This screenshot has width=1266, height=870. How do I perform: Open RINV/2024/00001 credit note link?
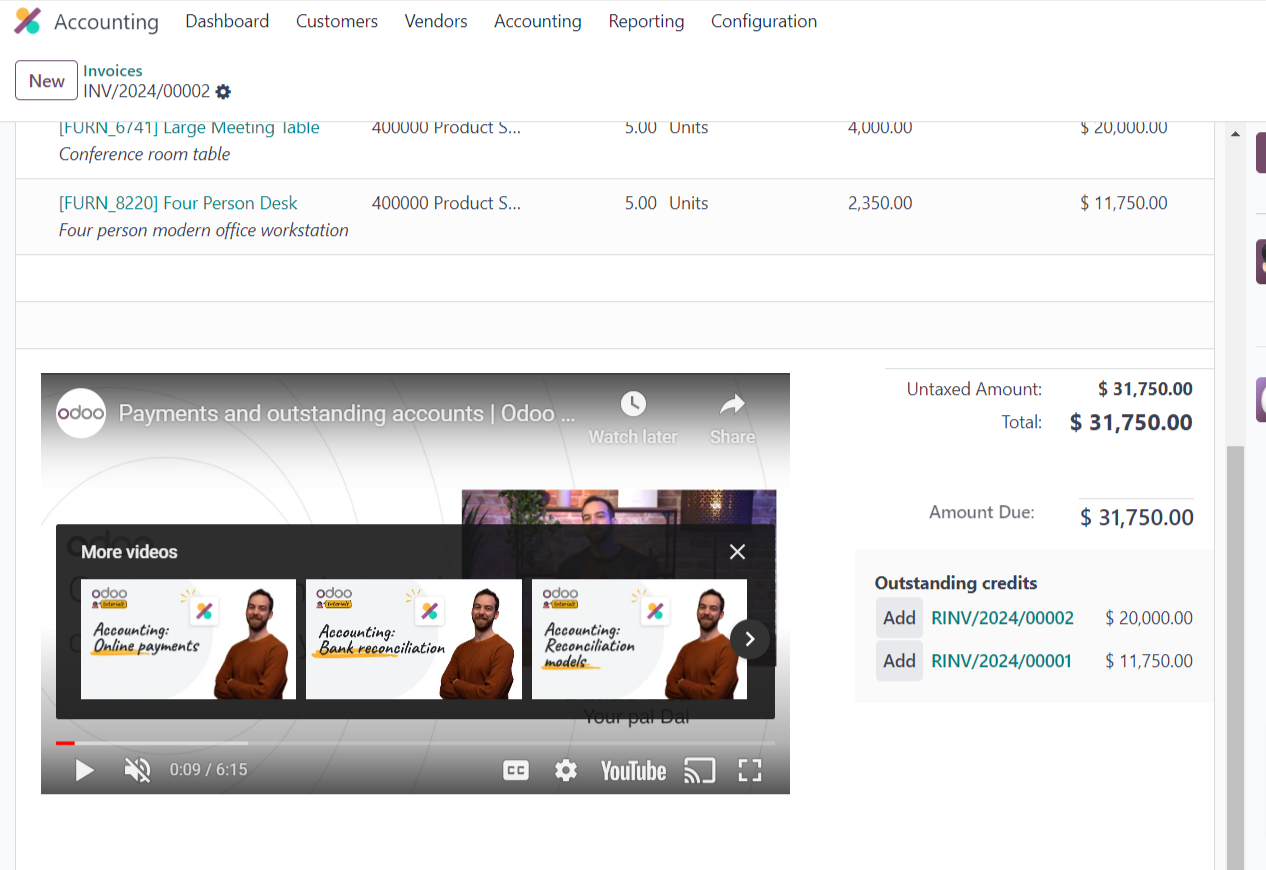(x=1001, y=661)
